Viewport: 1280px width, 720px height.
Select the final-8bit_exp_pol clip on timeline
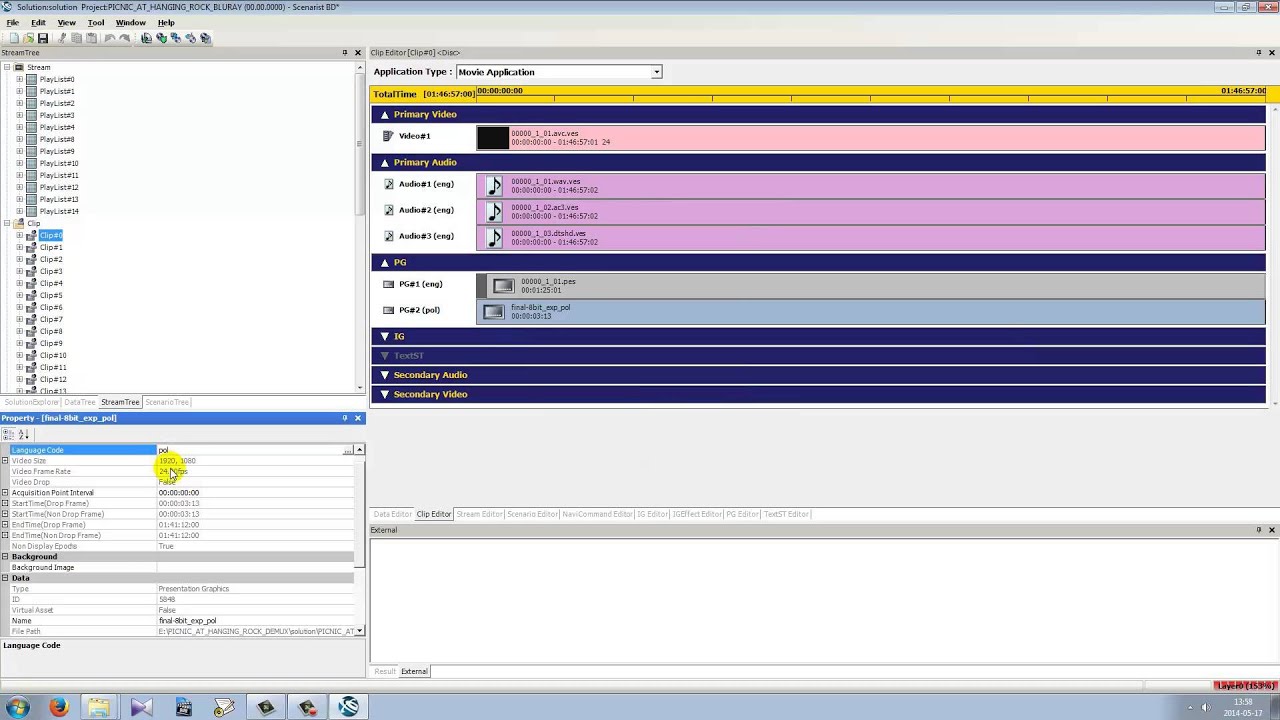point(871,312)
